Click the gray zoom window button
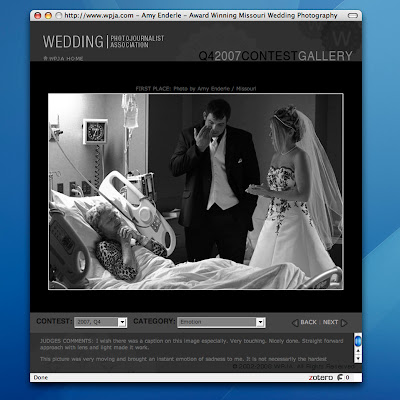Screen dimensions: 400x400 [59, 15]
